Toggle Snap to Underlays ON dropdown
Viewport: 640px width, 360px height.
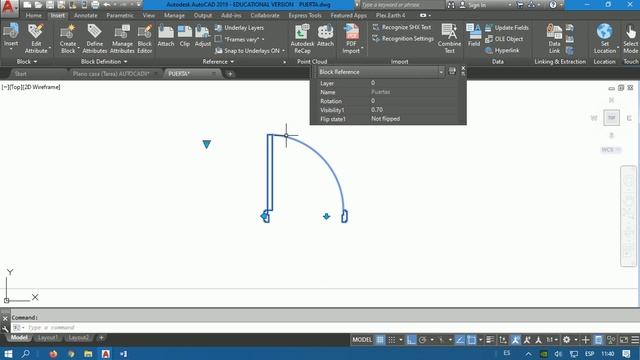click(x=283, y=51)
